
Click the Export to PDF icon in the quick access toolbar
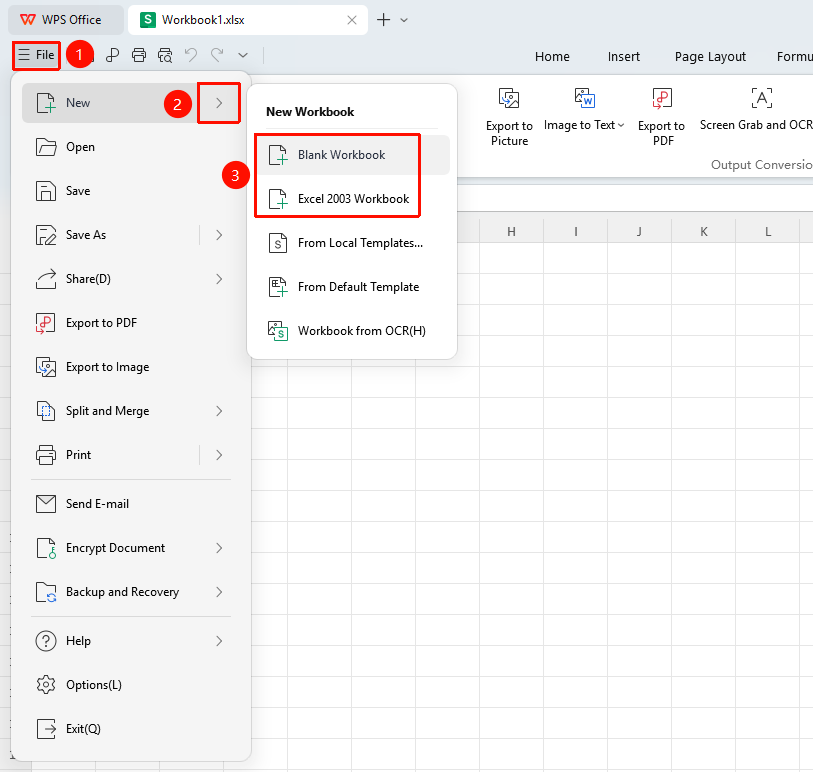point(113,55)
